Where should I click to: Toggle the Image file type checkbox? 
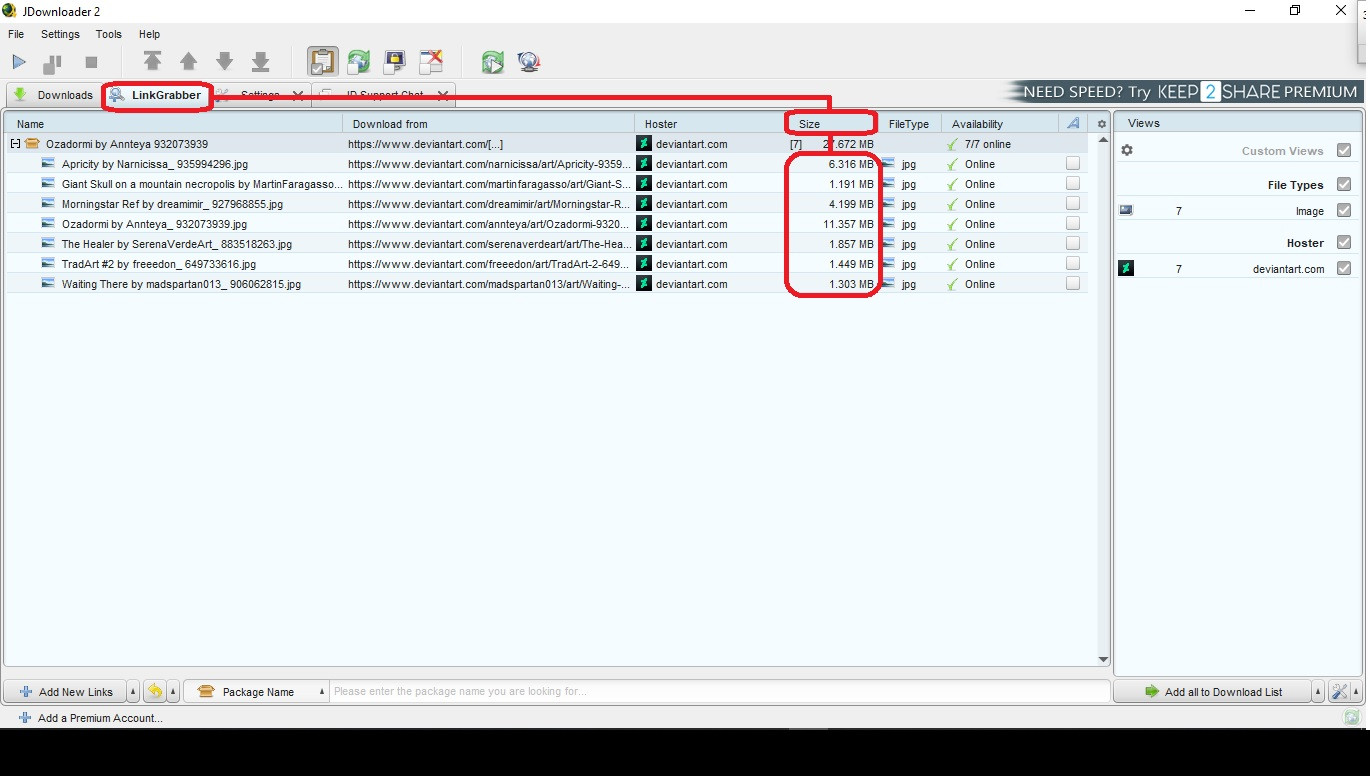pos(1344,210)
